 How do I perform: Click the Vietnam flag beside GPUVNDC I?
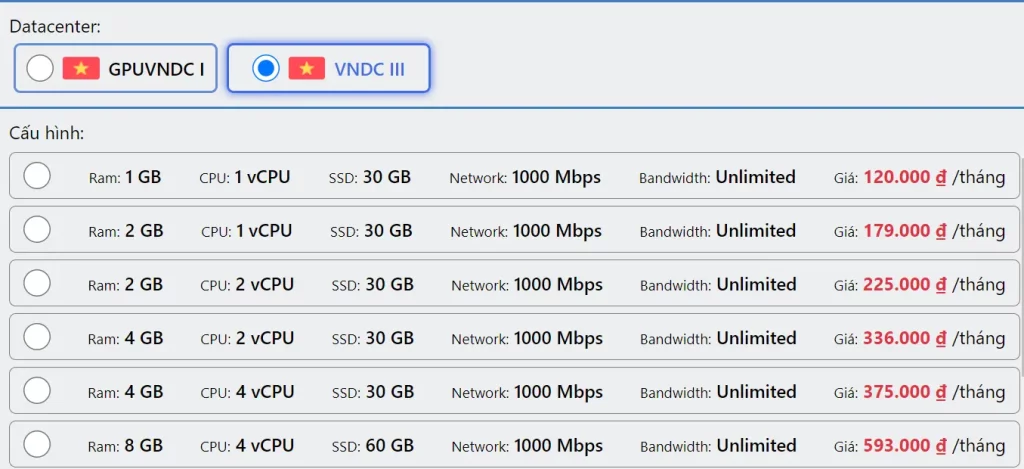pos(81,68)
